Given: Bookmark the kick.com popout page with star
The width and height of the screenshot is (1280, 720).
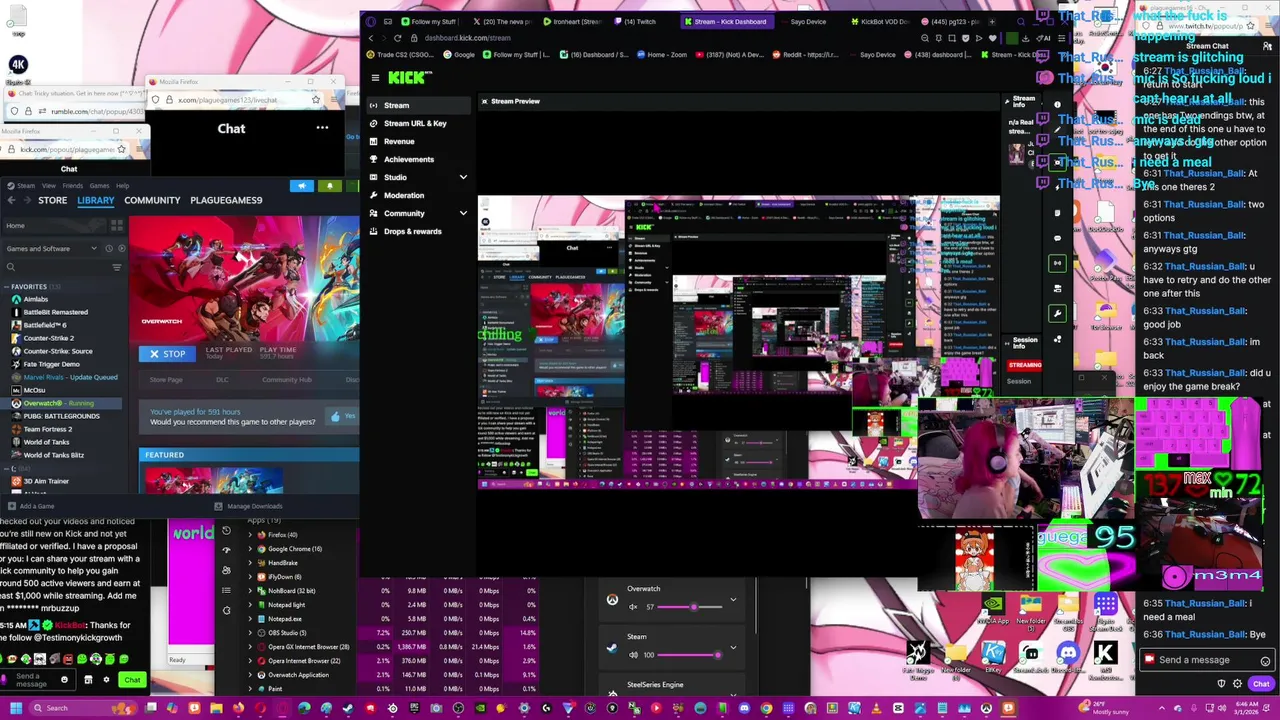Looking at the screenshot, I should point(121,149).
